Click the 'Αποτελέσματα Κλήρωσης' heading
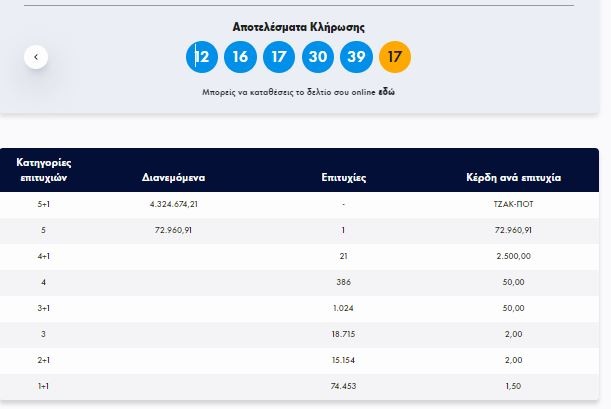This screenshot has width=611, height=409. tap(298, 27)
